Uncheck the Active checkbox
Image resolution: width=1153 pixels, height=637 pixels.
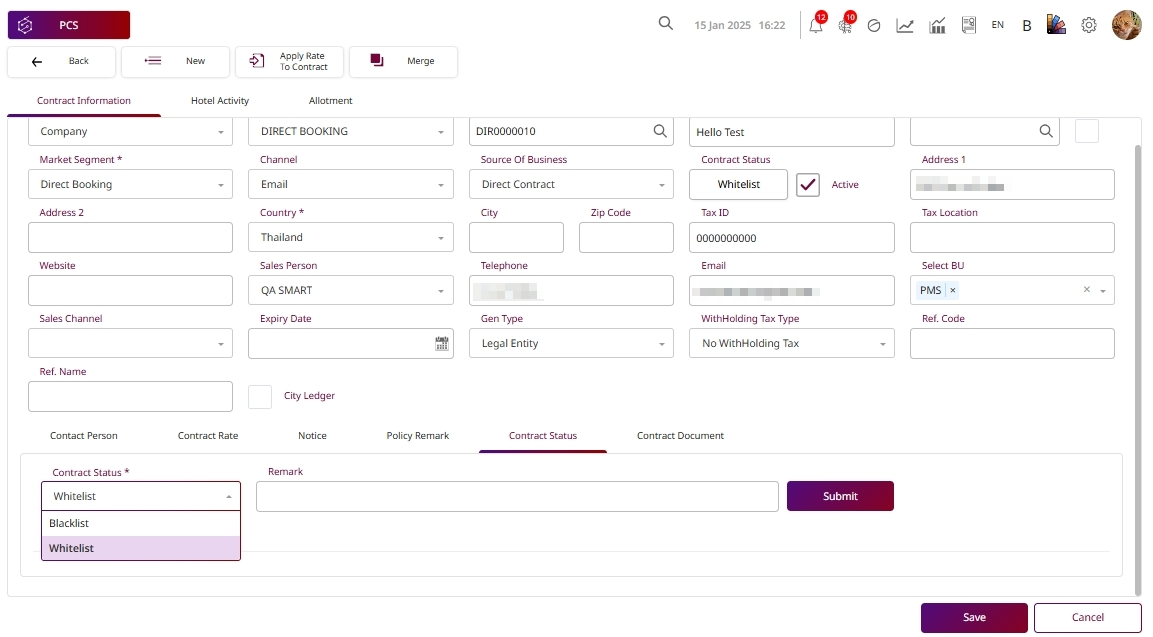point(808,185)
